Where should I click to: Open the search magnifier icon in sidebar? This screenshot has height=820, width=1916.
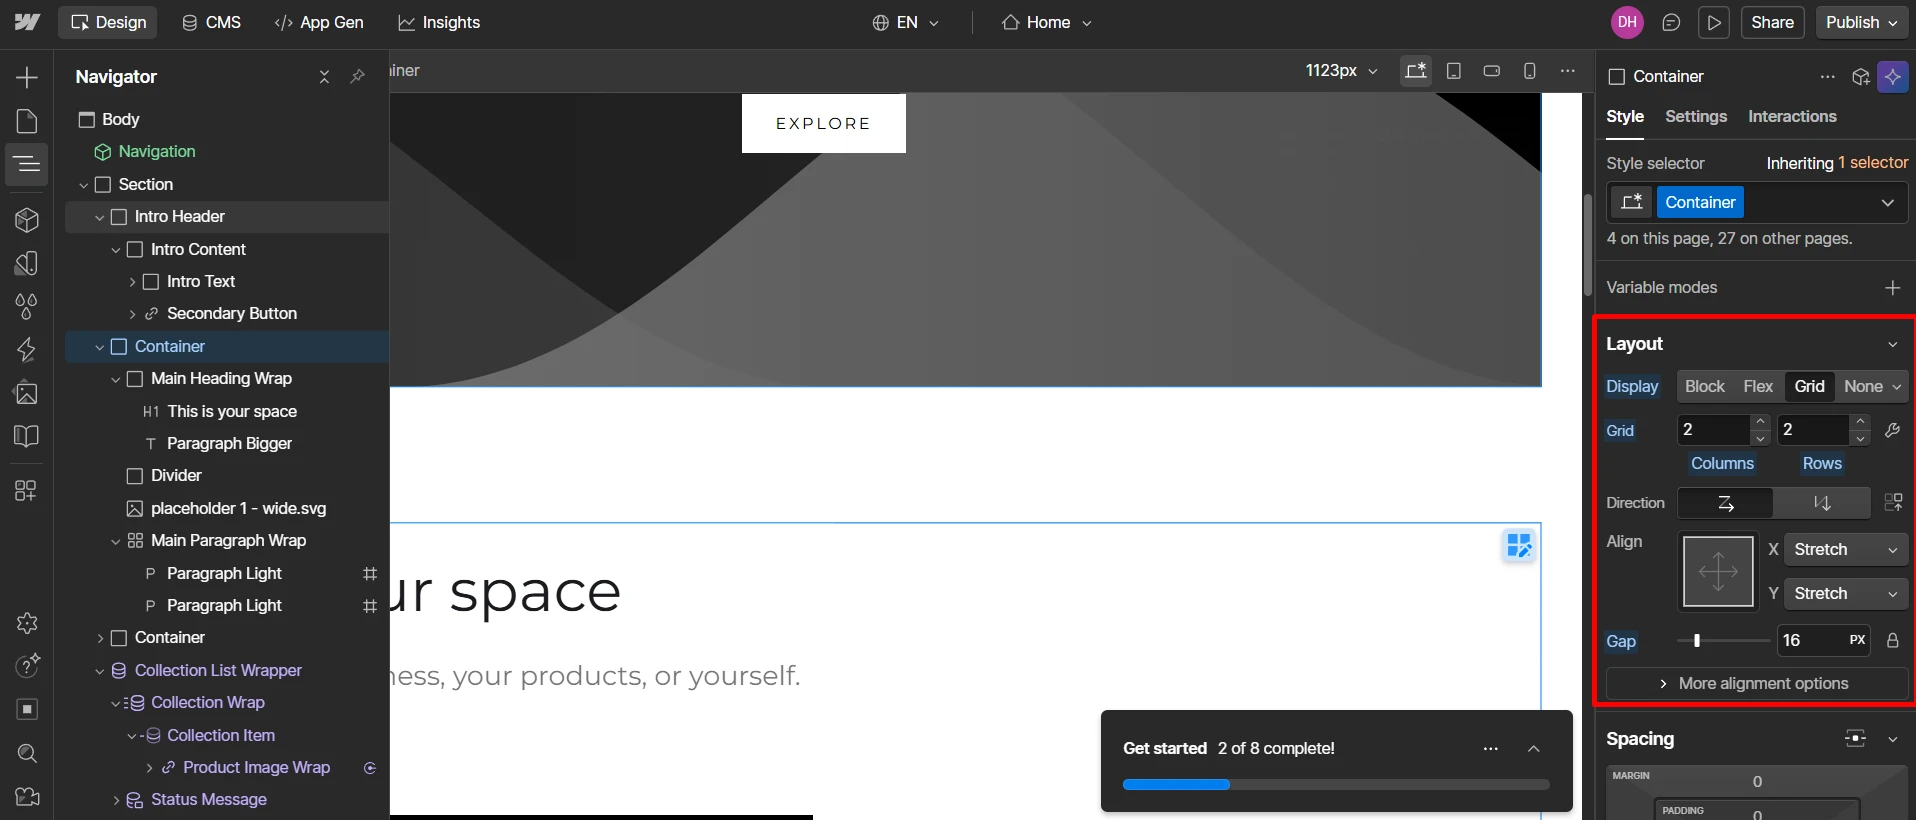point(27,753)
